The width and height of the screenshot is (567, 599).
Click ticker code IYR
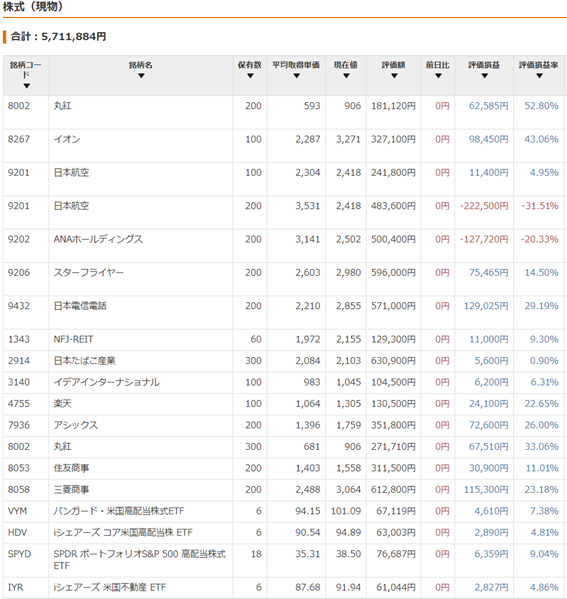(x=15, y=587)
